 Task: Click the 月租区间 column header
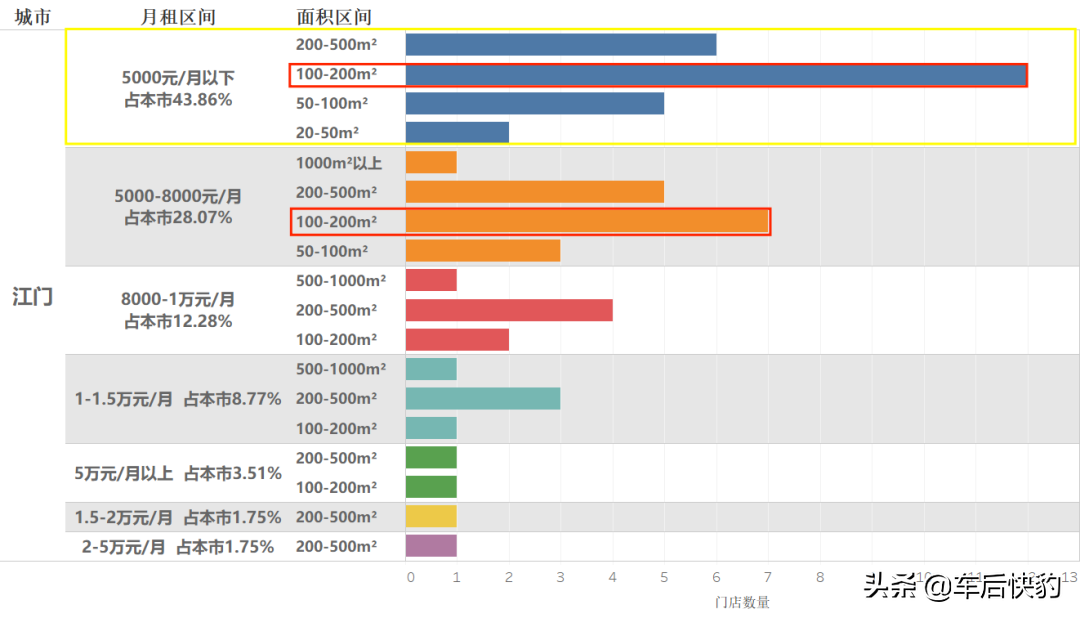tap(178, 17)
